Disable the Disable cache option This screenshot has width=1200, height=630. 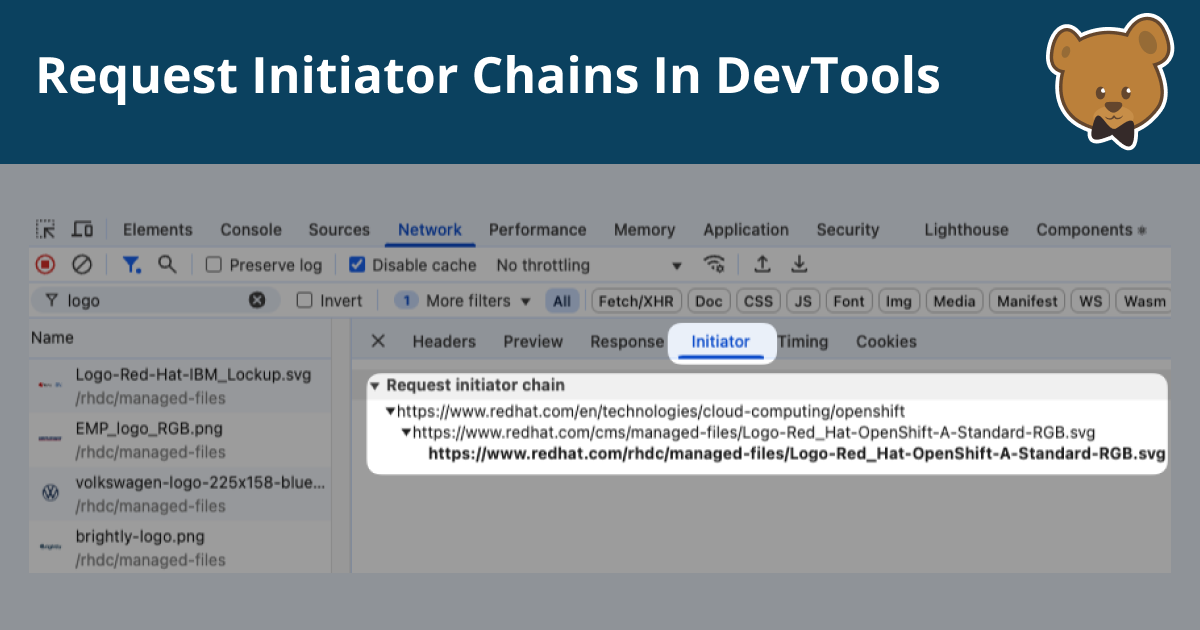[x=357, y=264]
